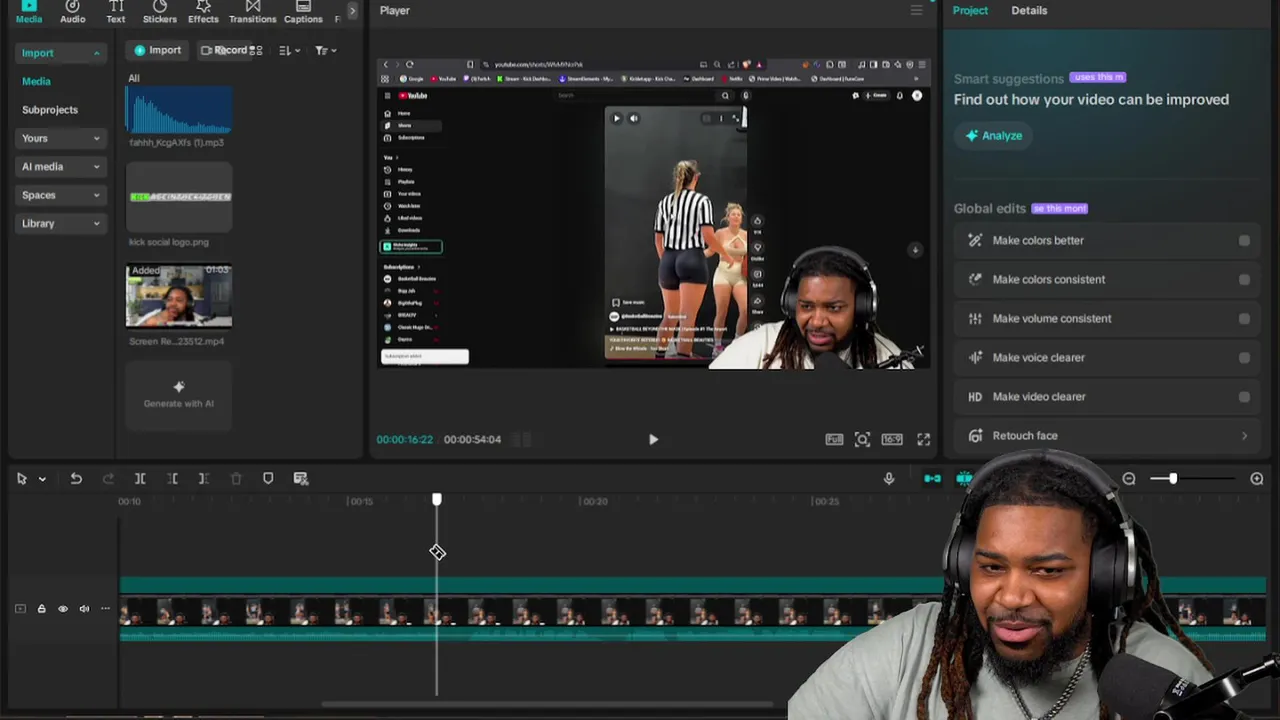Open the Audio panel
This screenshot has width=1280, height=720.
[72, 13]
